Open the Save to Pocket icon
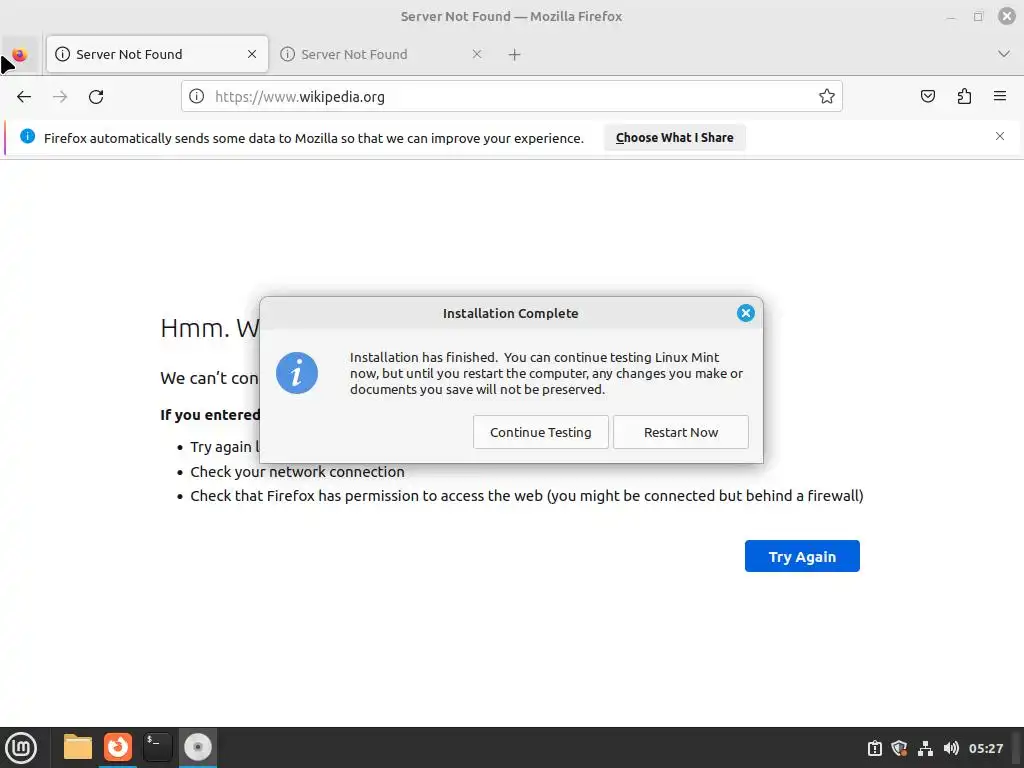 927,97
